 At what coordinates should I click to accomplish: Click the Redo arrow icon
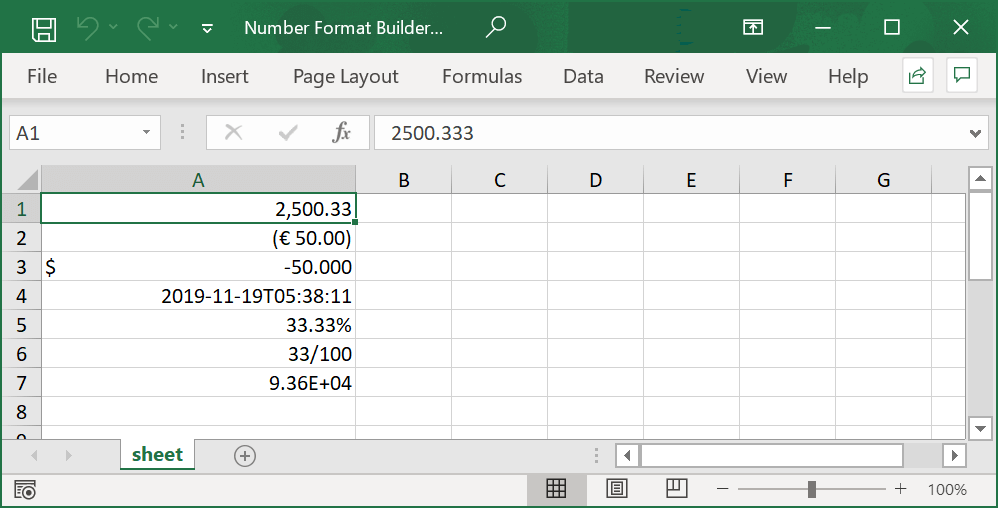tap(148, 28)
